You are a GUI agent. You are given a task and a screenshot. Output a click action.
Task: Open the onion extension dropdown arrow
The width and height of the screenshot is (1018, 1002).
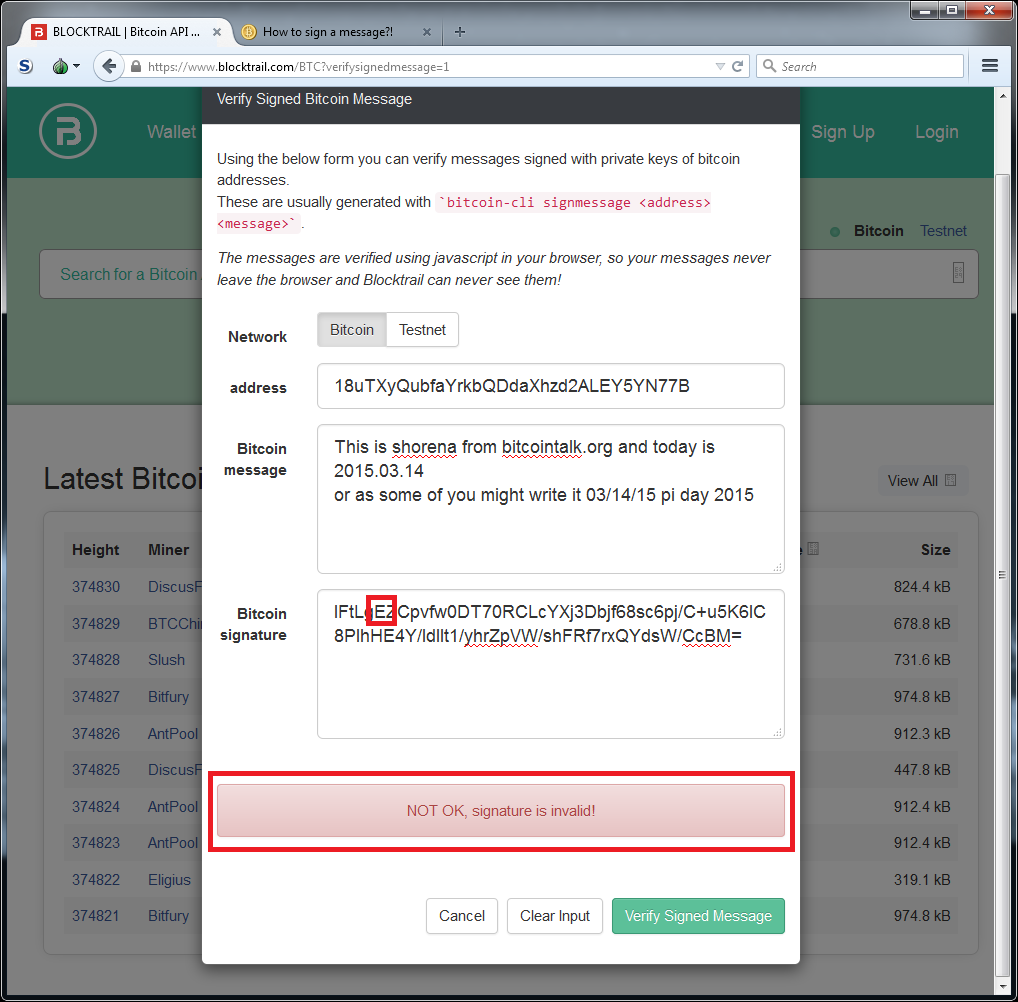77,66
